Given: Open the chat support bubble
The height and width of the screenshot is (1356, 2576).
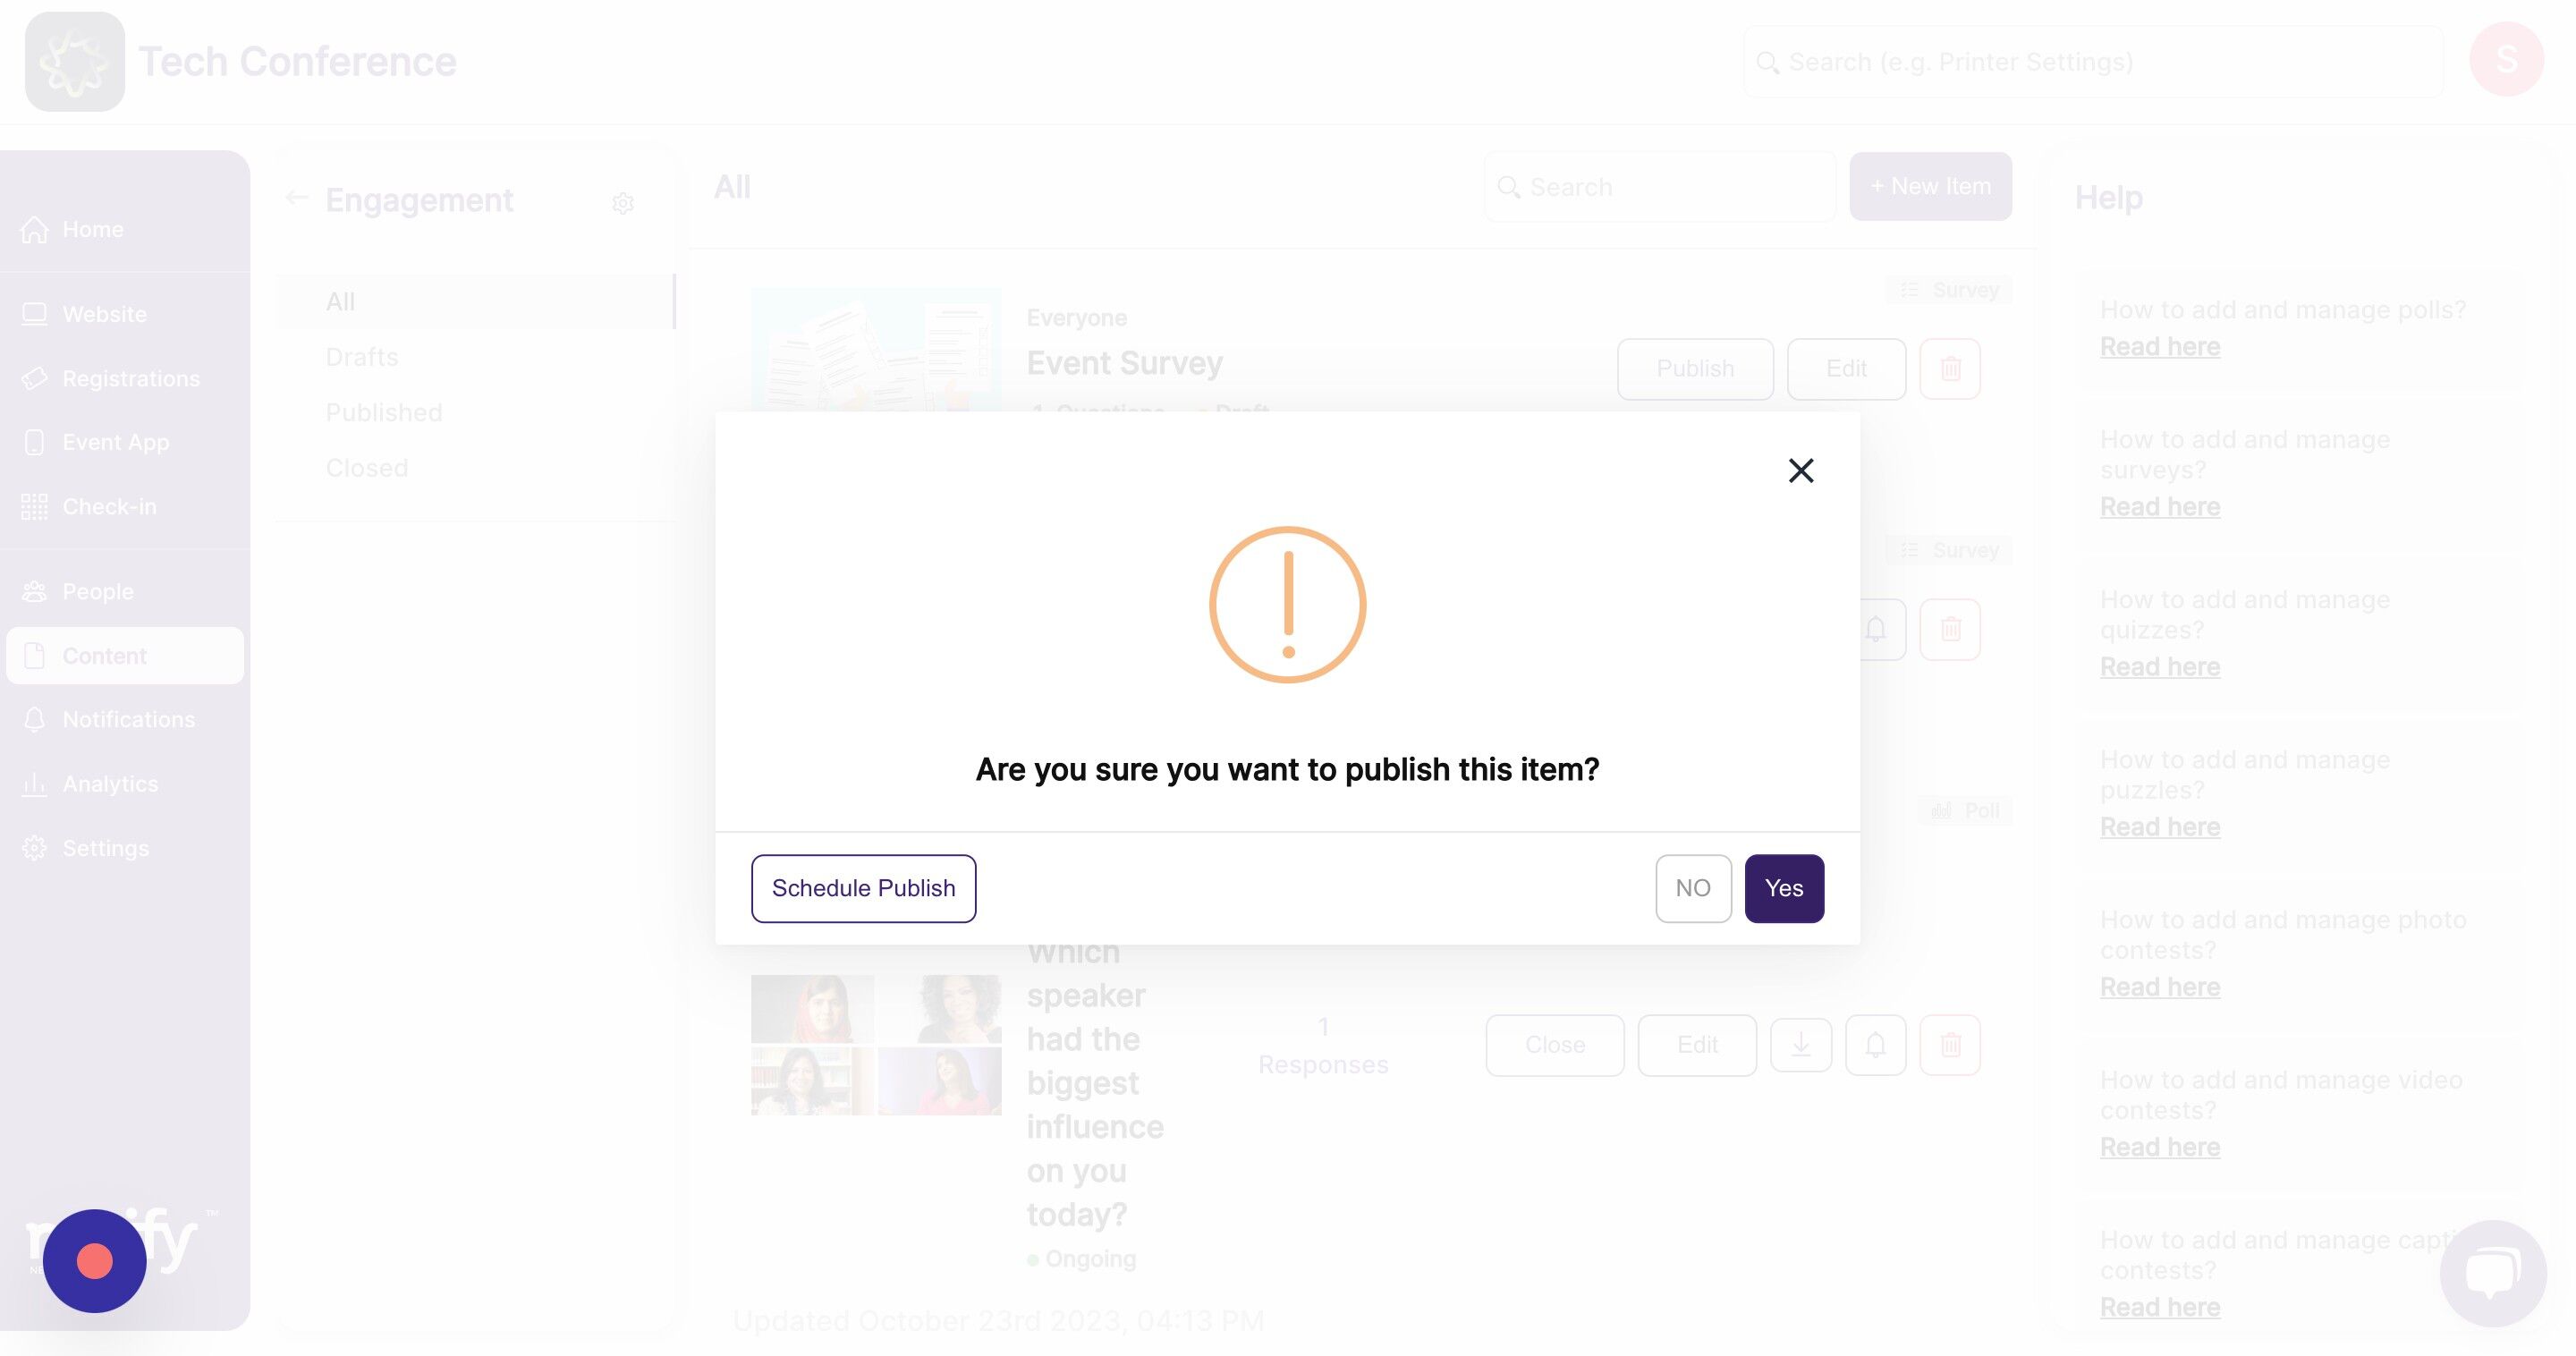Looking at the screenshot, I should click(x=2492, y=1272).
